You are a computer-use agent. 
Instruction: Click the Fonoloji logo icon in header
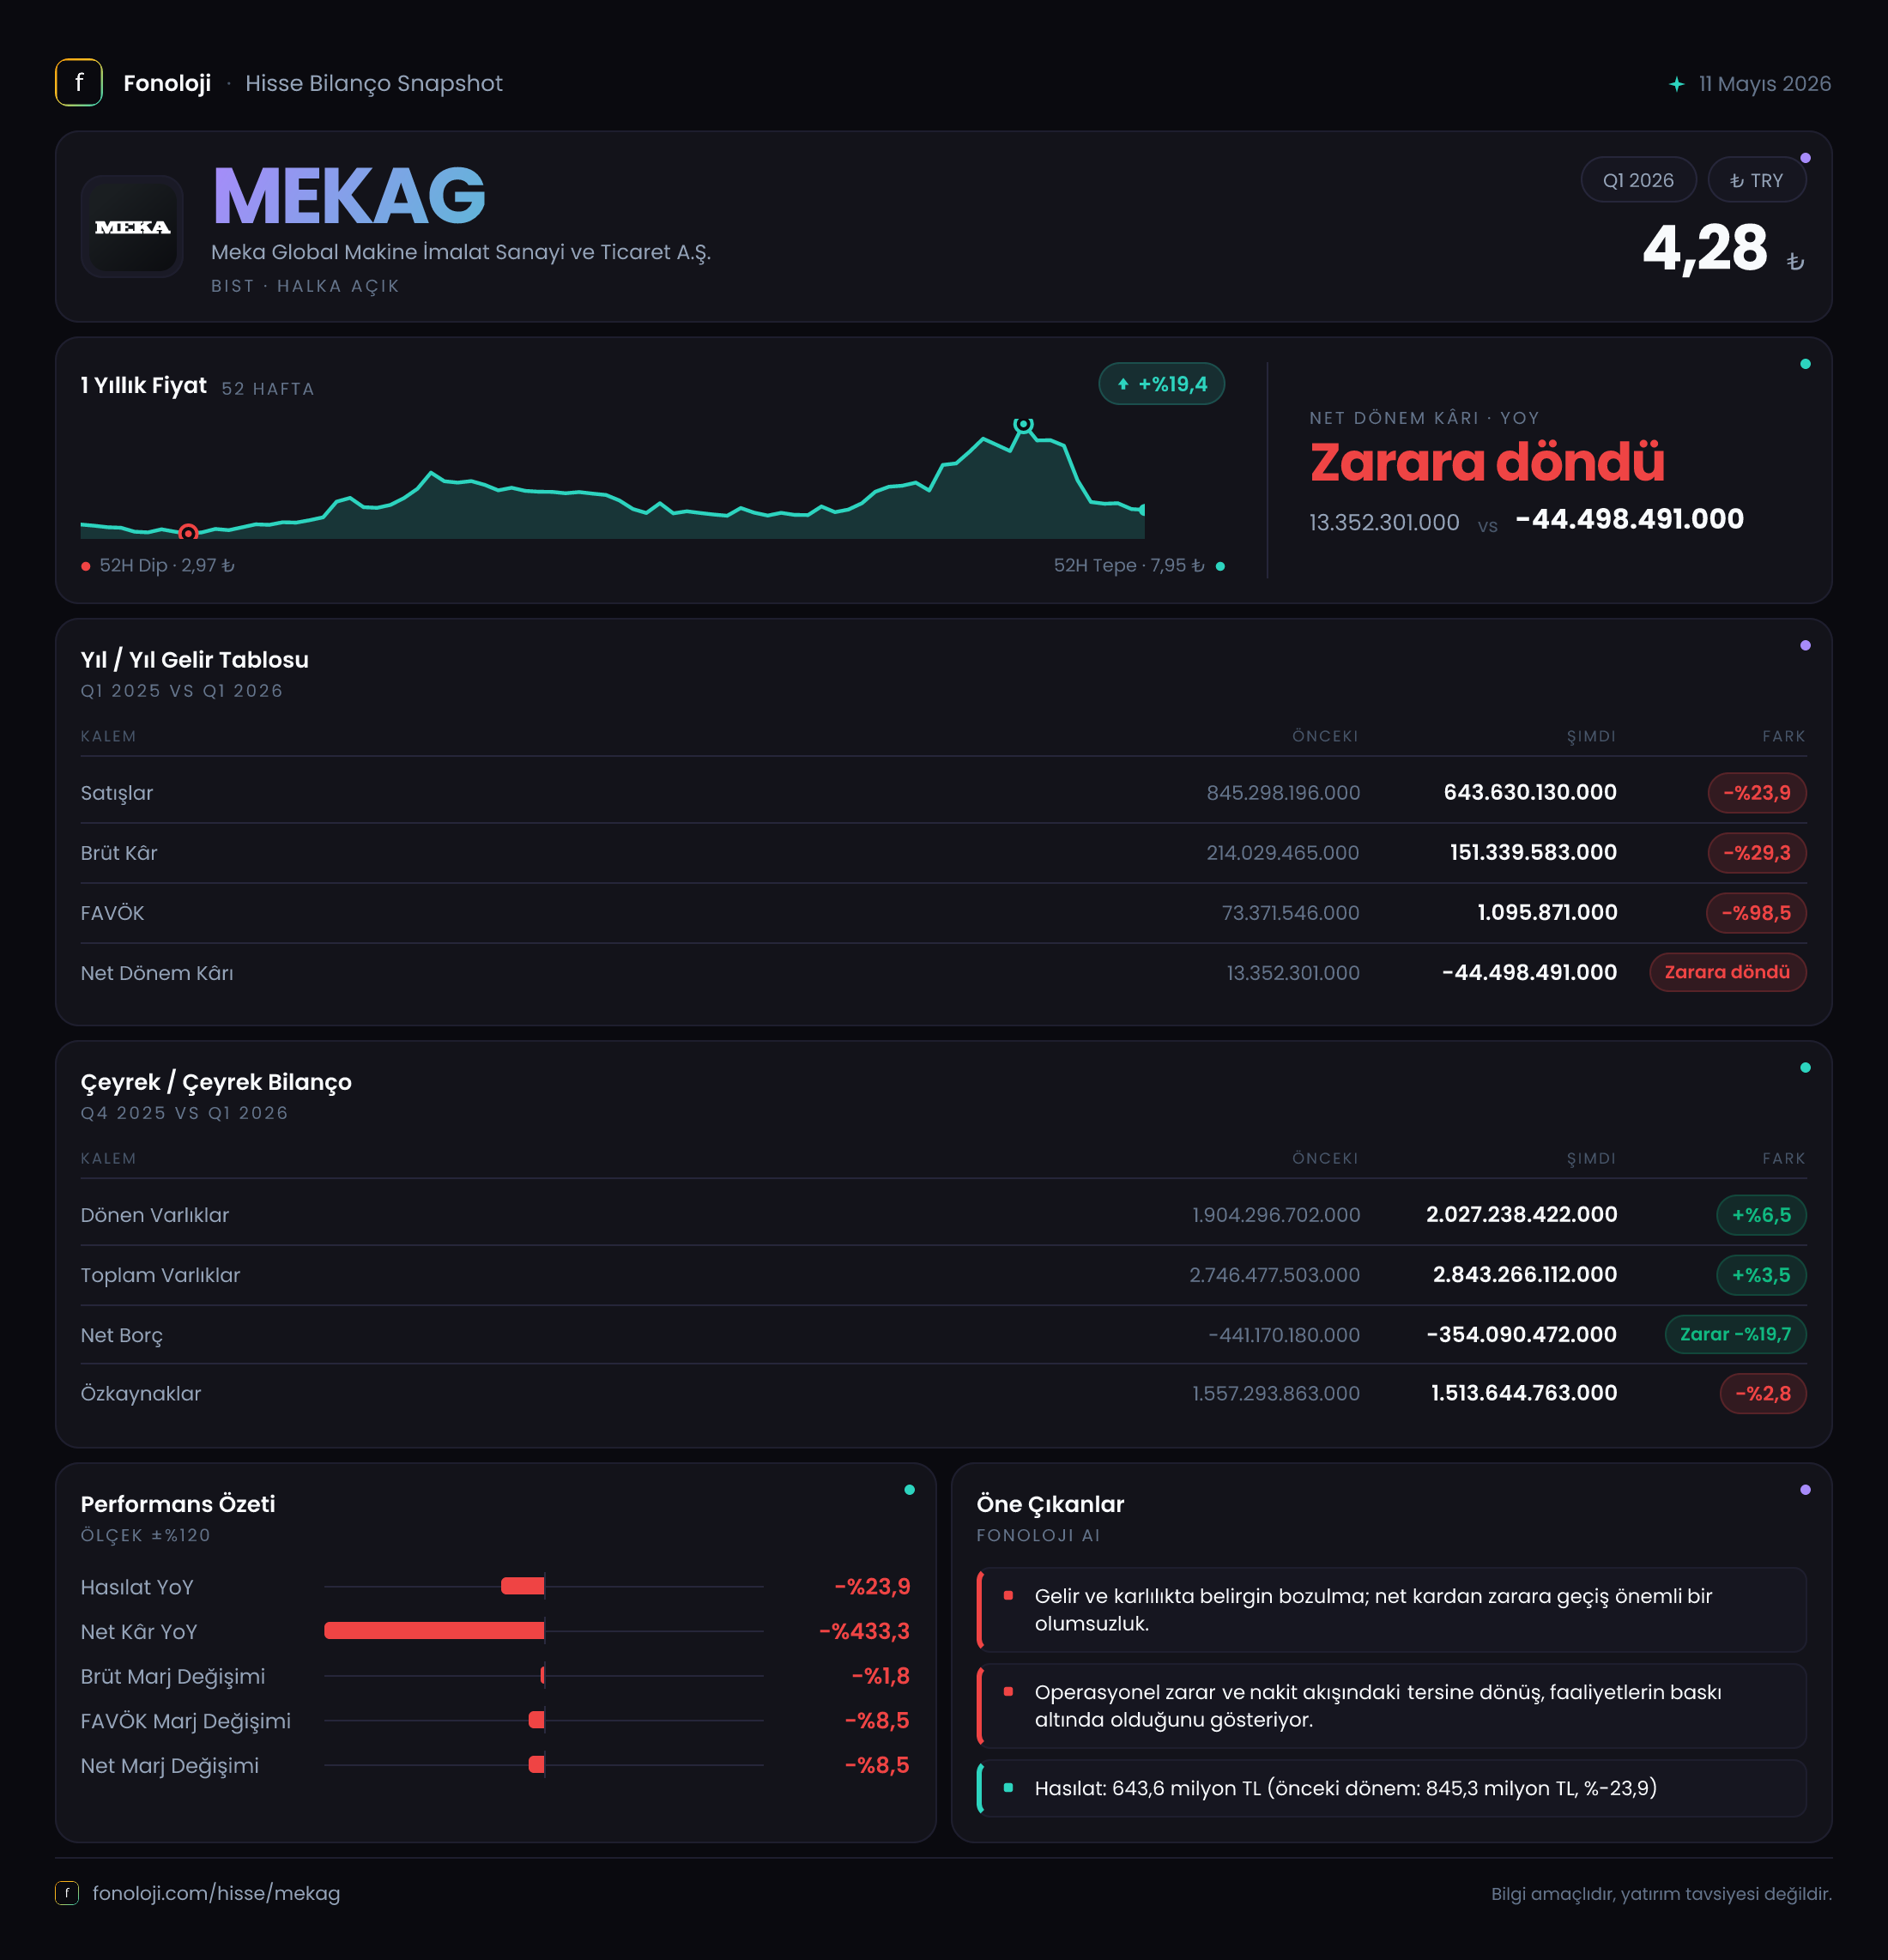(79, 83)
